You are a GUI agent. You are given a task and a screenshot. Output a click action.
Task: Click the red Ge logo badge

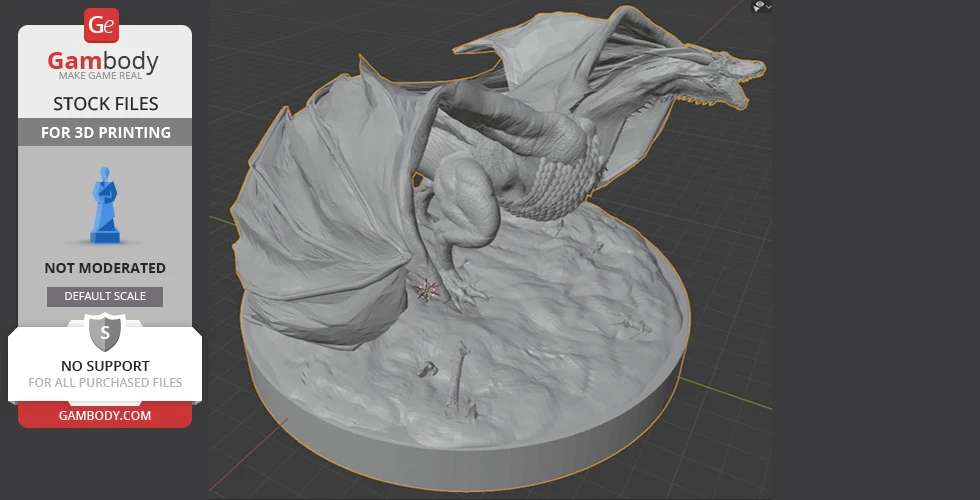click(x=103, y=25)
